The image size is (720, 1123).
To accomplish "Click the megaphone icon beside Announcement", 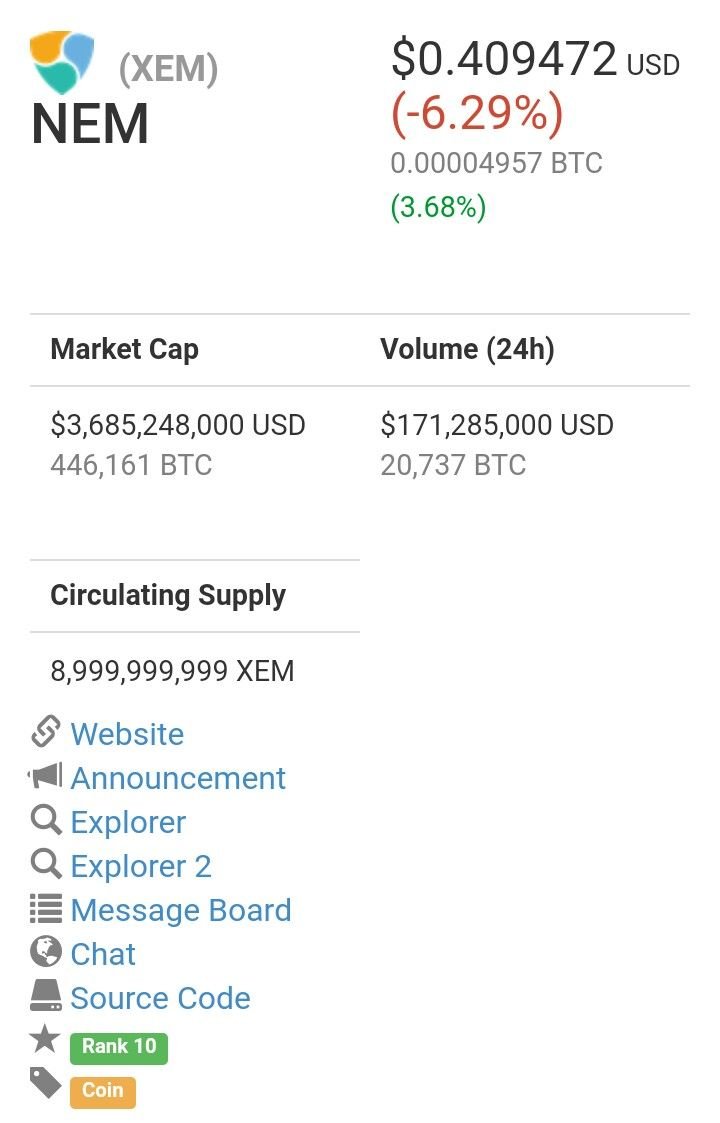I will (45, 775).
